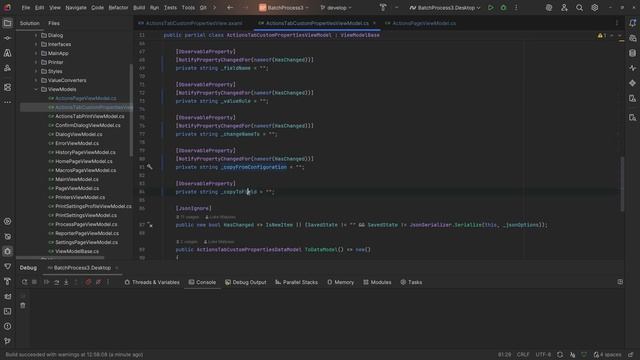Screen dimensions: 640x360
Task: Open the Modules tab
Action: click(377, 282)
